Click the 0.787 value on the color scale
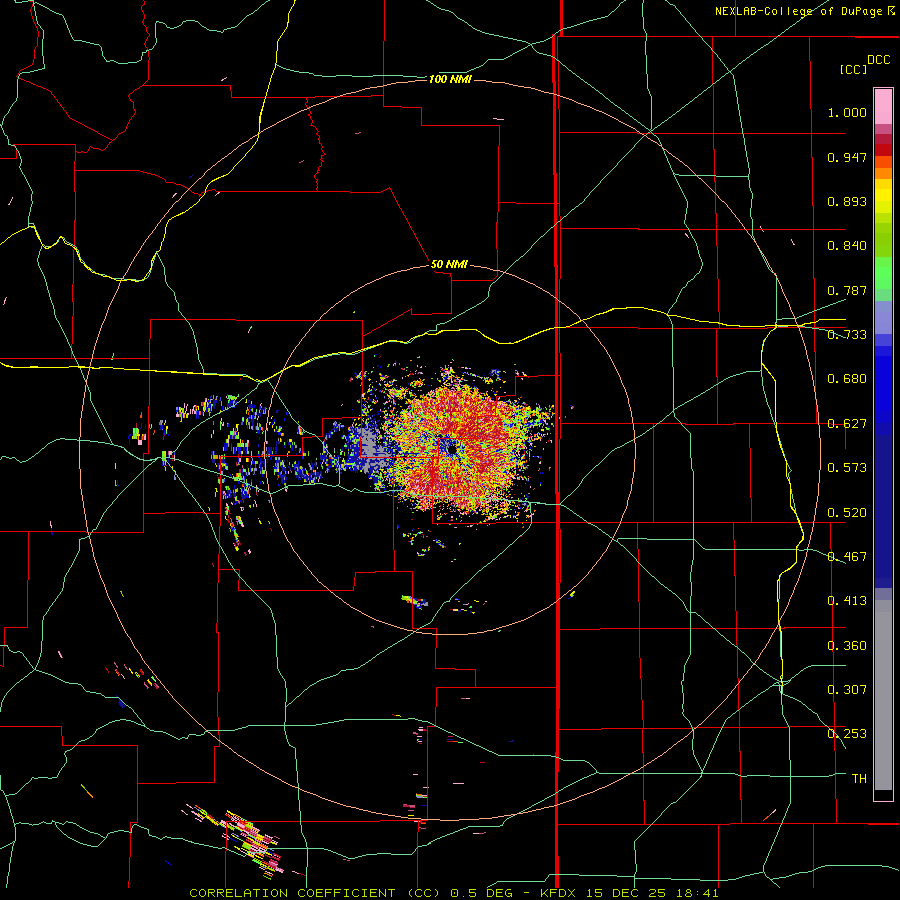This screenshot has width=900, height=900. pos(847,290)
